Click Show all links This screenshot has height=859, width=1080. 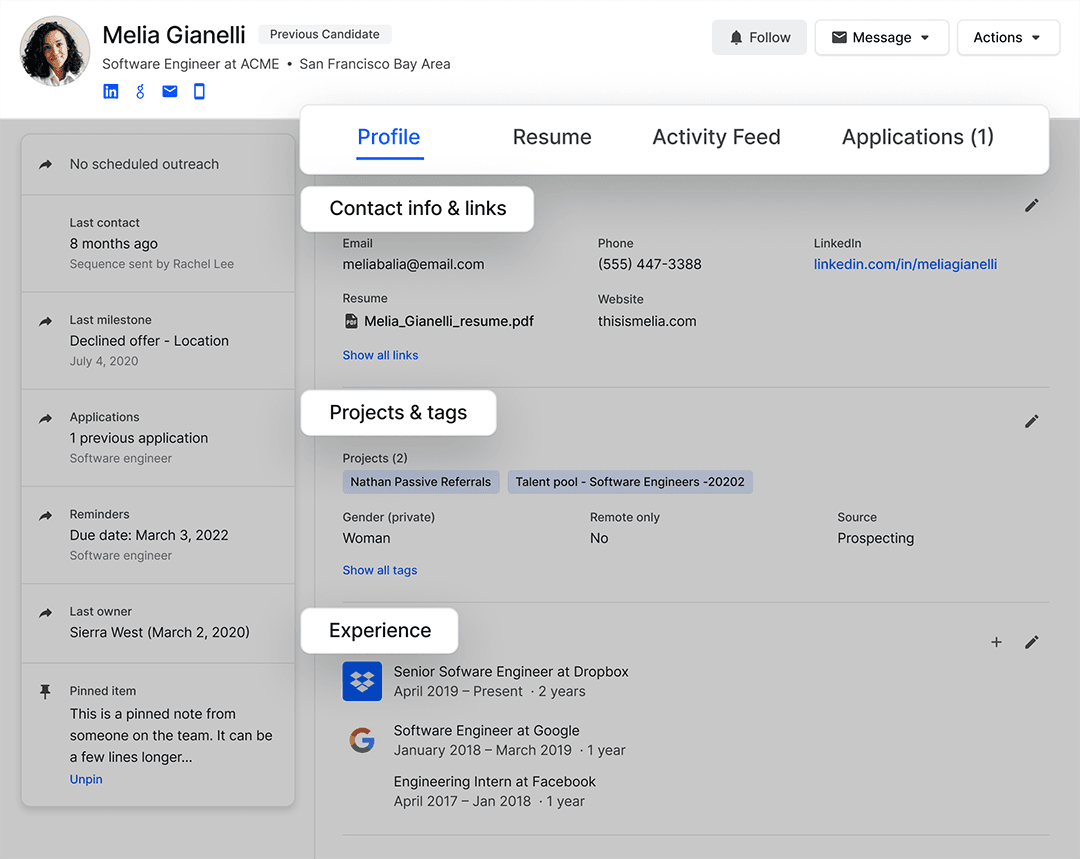tap(380, 355)
